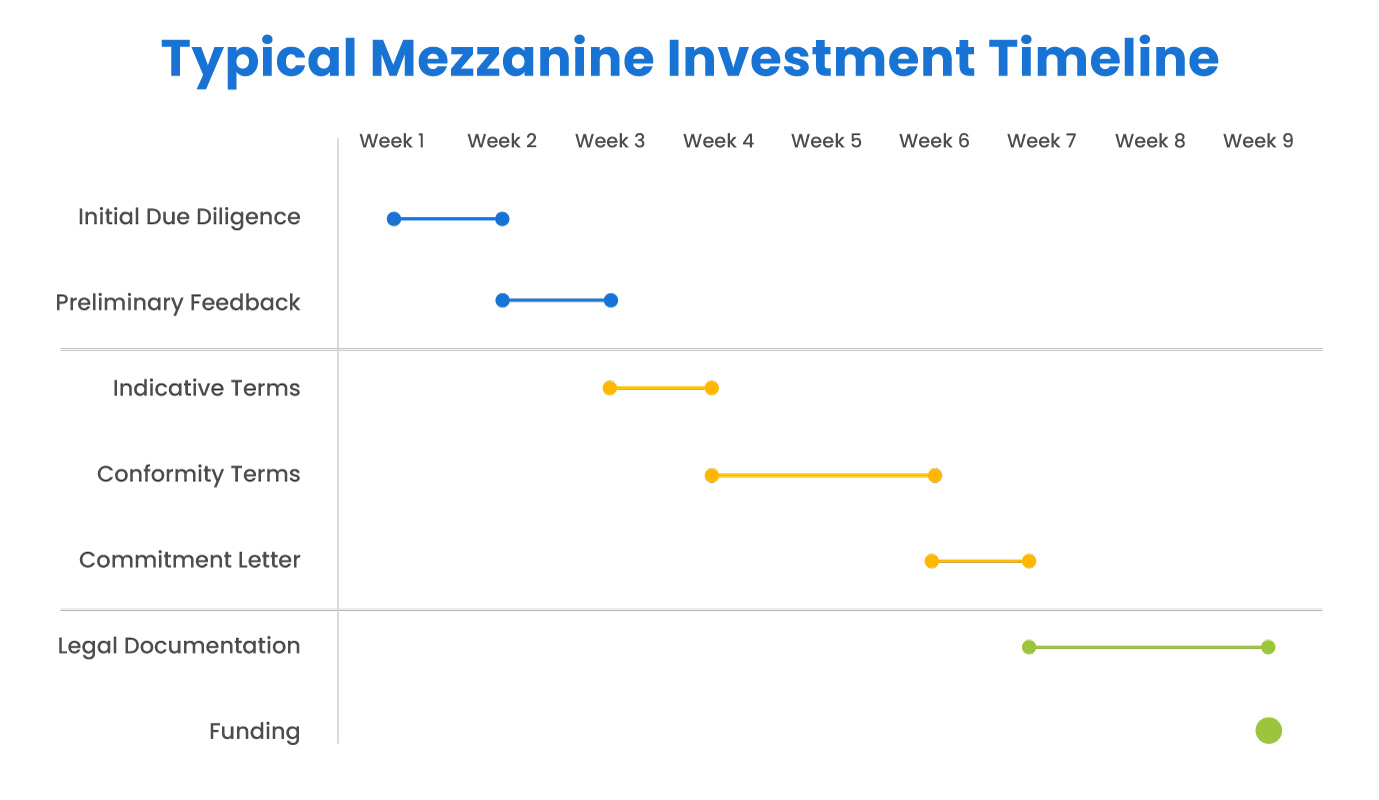Select the Preliminary Feedback row label
The width and height of the screenshot is (1379, 800).
click(x=178, y=303)
